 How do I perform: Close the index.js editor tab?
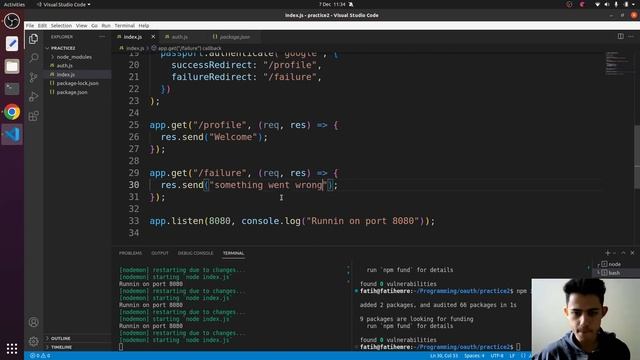click(153, 37)
